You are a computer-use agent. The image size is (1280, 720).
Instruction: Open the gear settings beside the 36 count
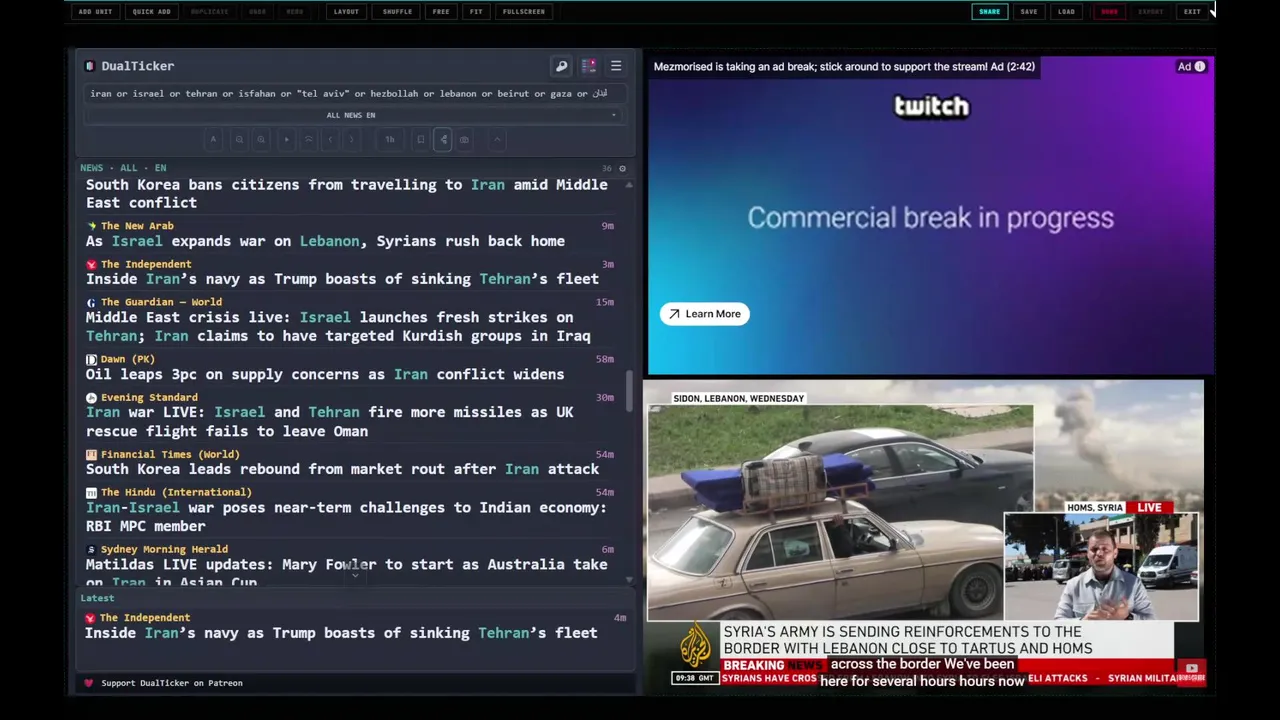click(x=622, y=168)
